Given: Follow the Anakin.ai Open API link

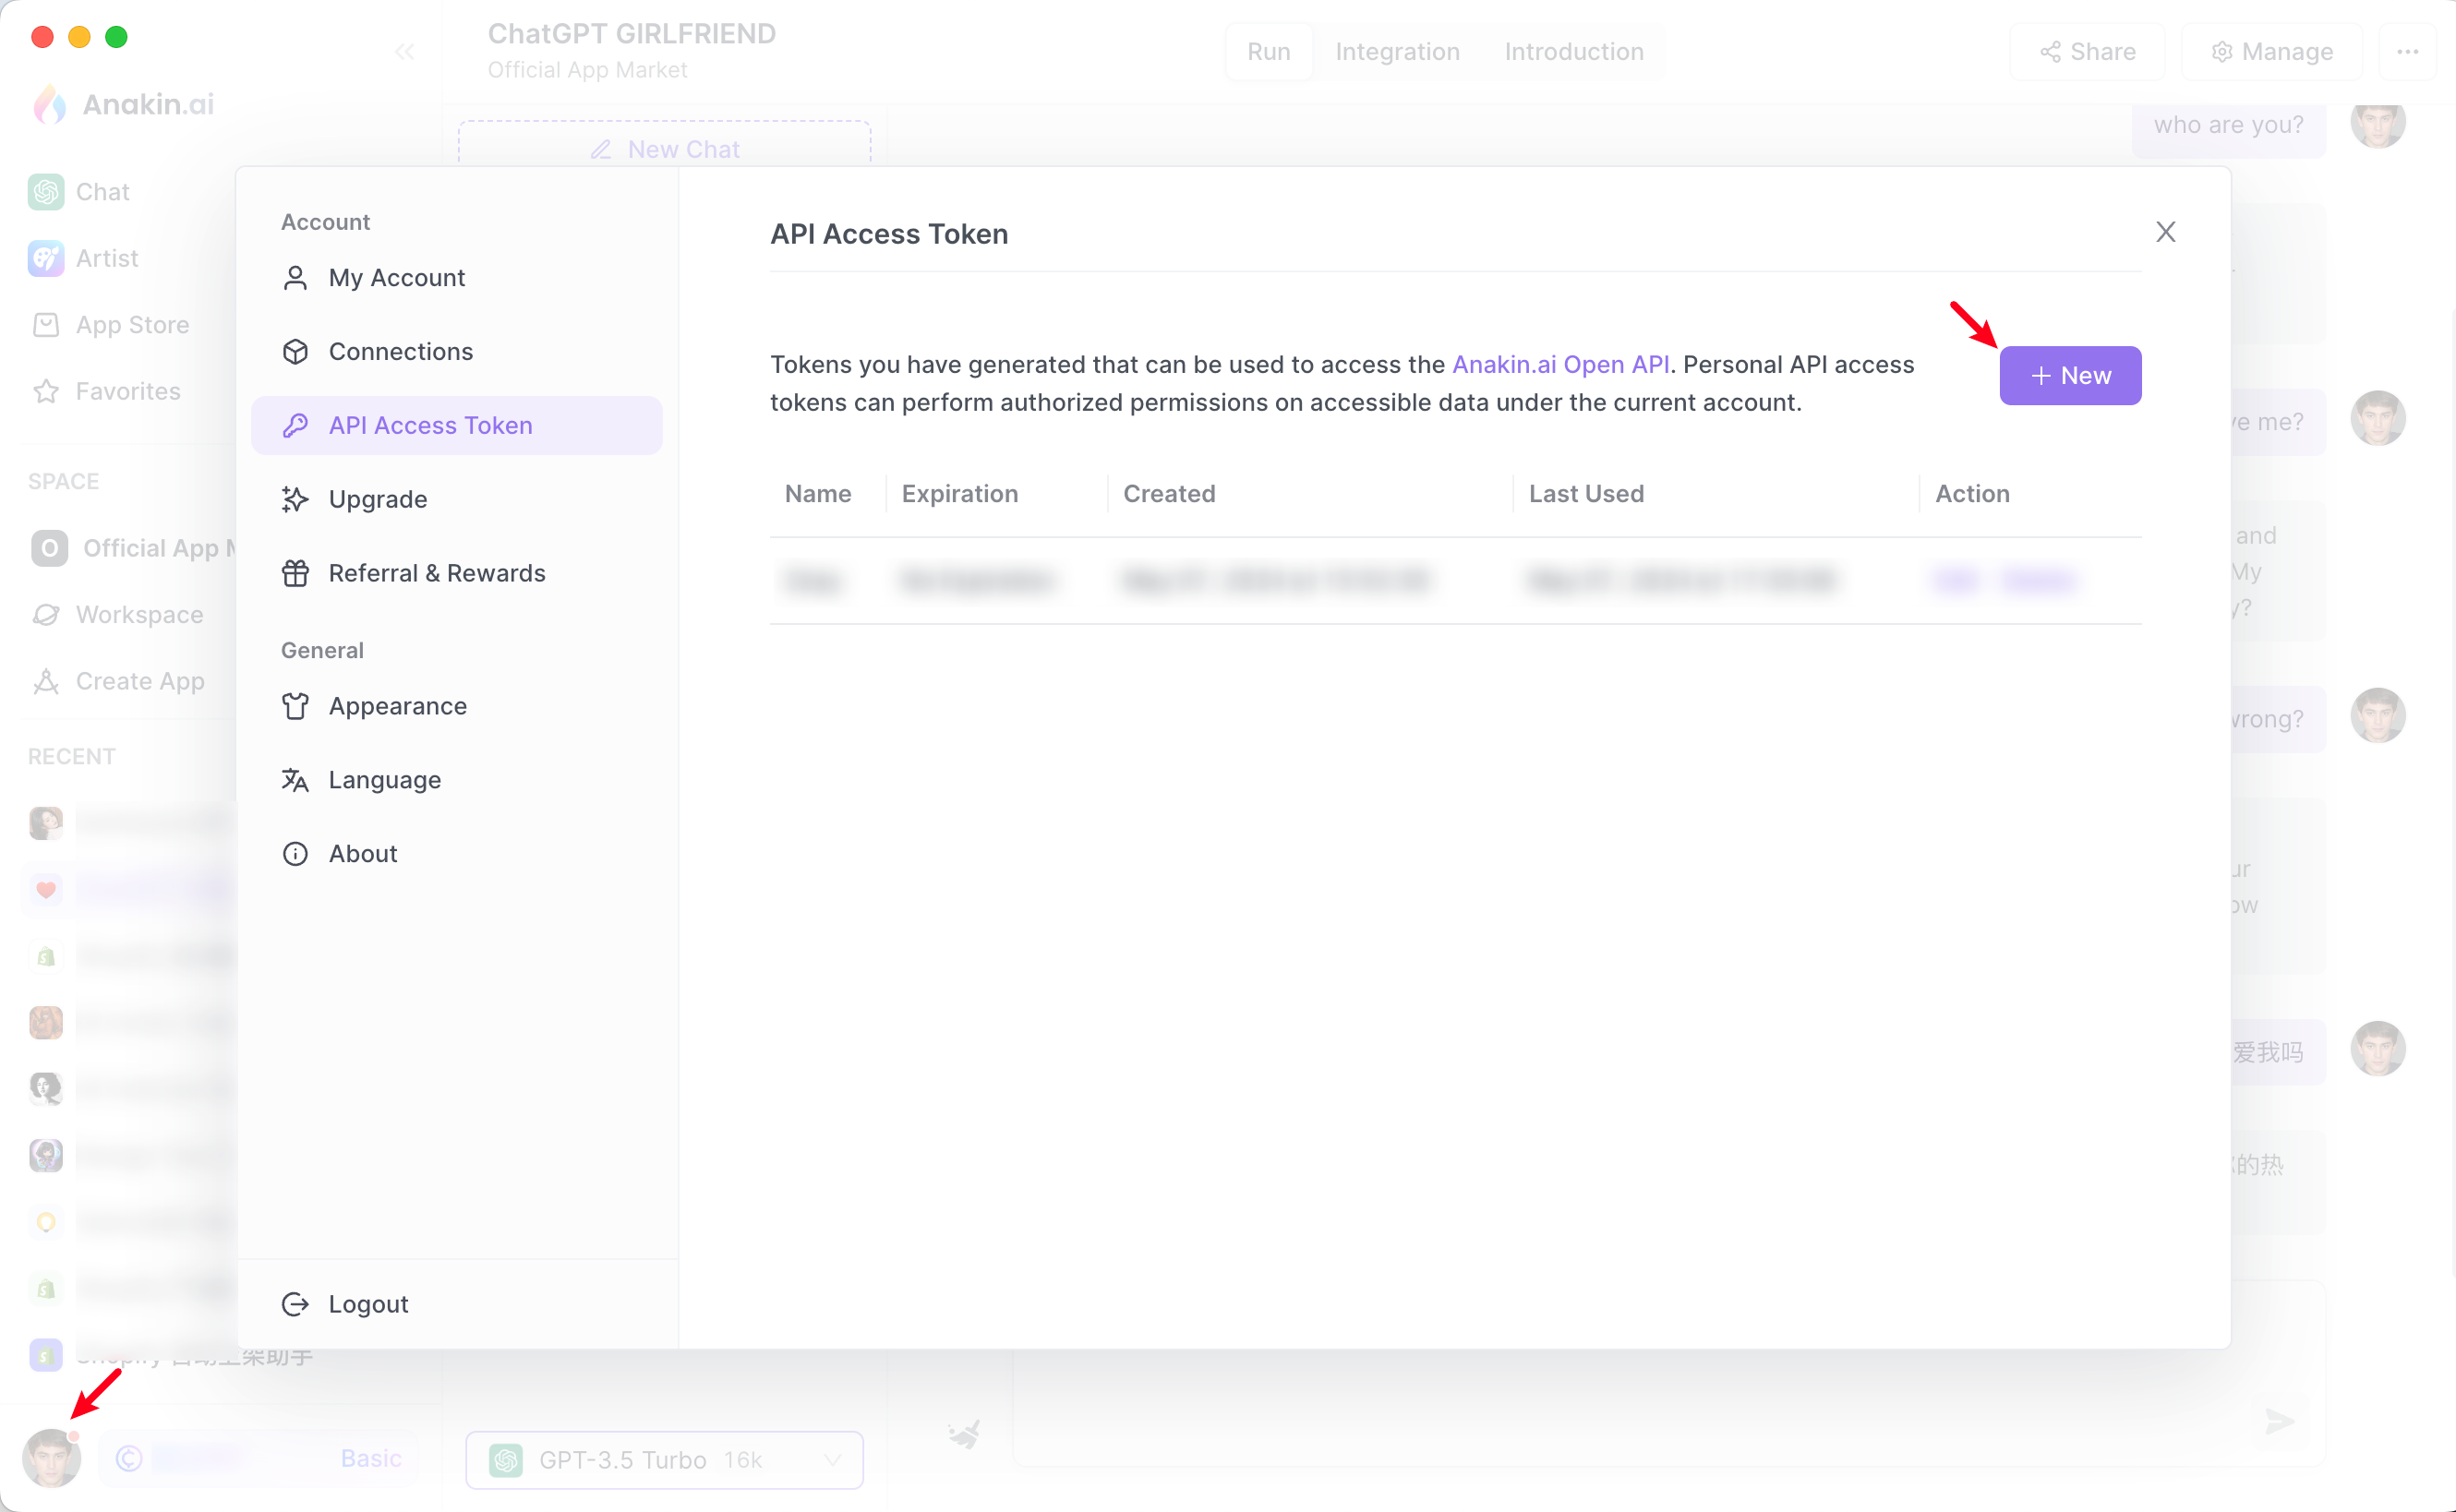Looking at the screenshot, I should [1560, 365].
